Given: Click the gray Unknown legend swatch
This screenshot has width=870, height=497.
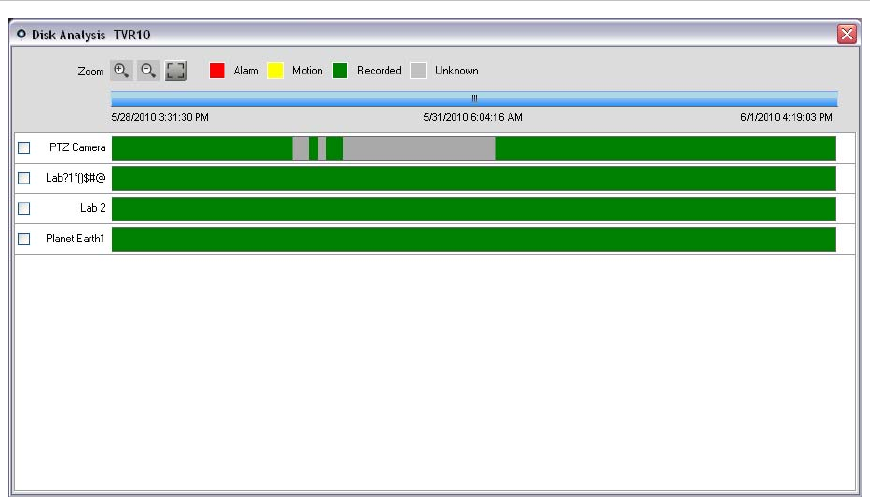Looking at the screenshot, I should click(418, 70).
